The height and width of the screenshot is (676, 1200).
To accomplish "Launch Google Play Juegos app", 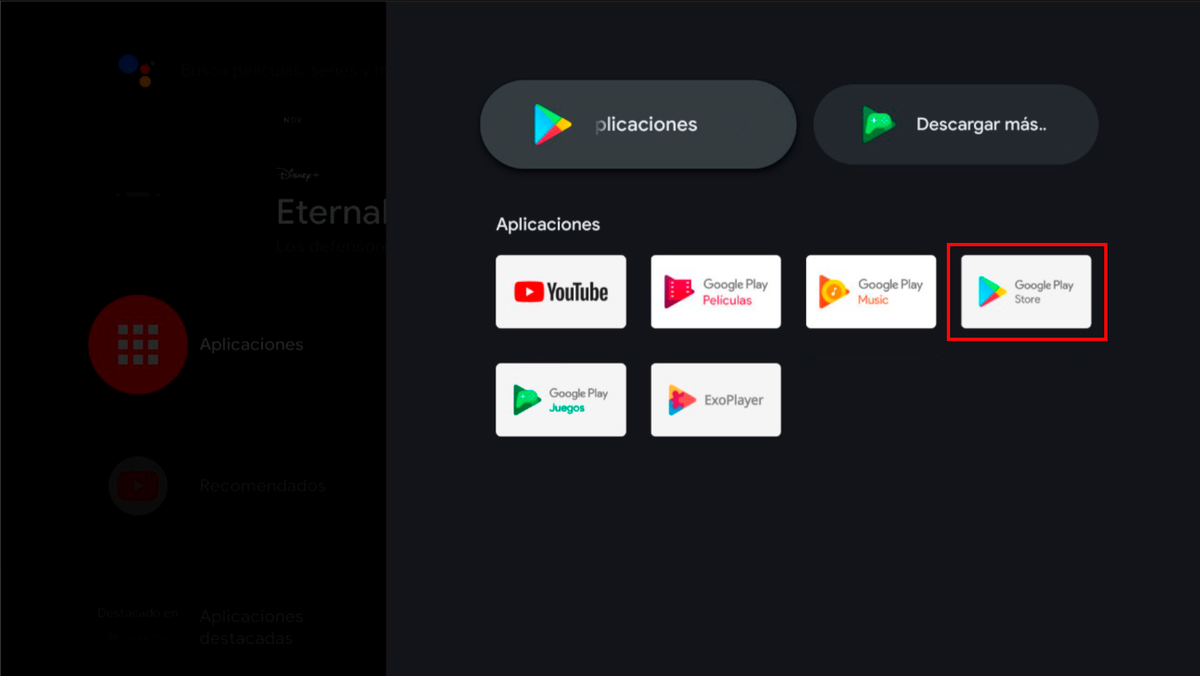I will 561,400.
